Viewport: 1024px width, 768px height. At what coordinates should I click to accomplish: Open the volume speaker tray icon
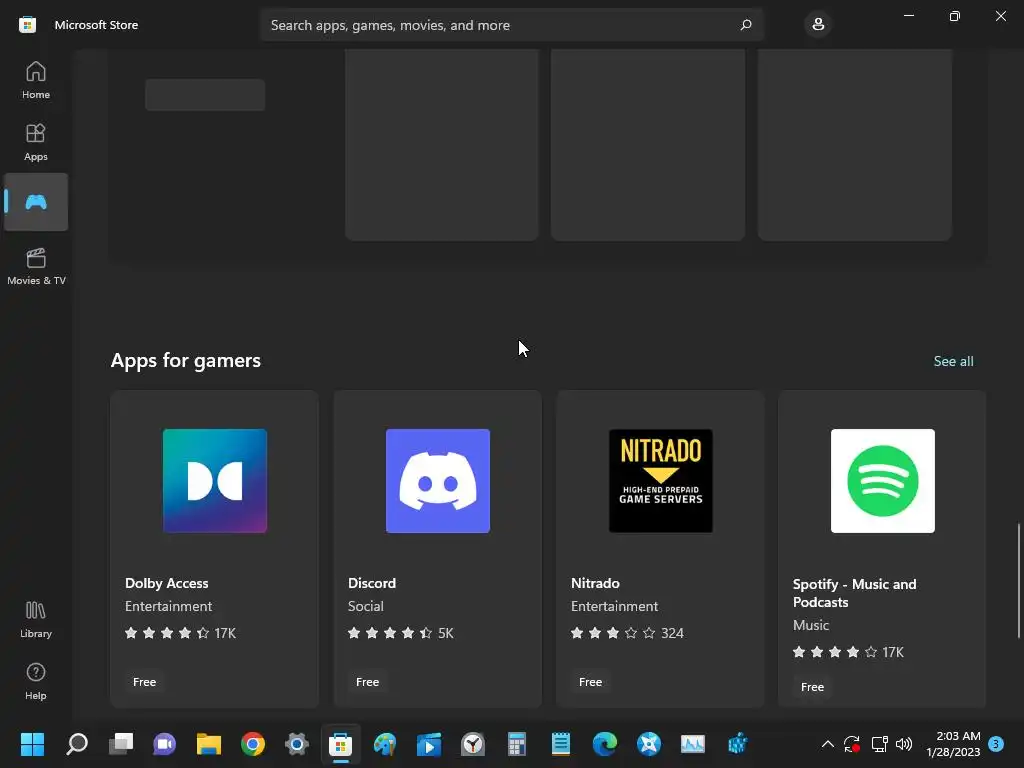coord(904,744)
